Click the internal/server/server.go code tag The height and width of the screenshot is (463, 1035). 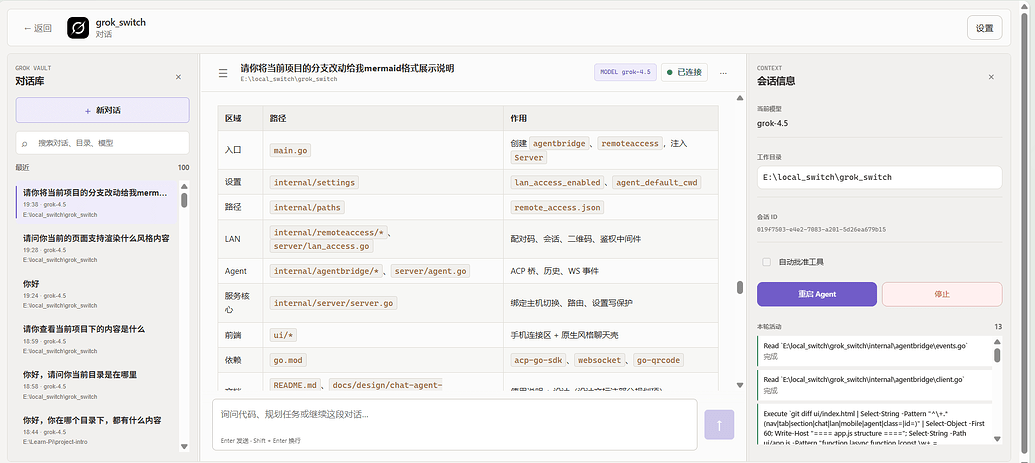tap(333, 303)
